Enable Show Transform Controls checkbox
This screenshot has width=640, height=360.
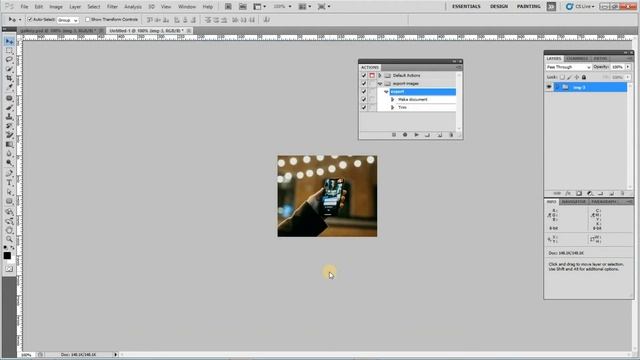point(87,20)
